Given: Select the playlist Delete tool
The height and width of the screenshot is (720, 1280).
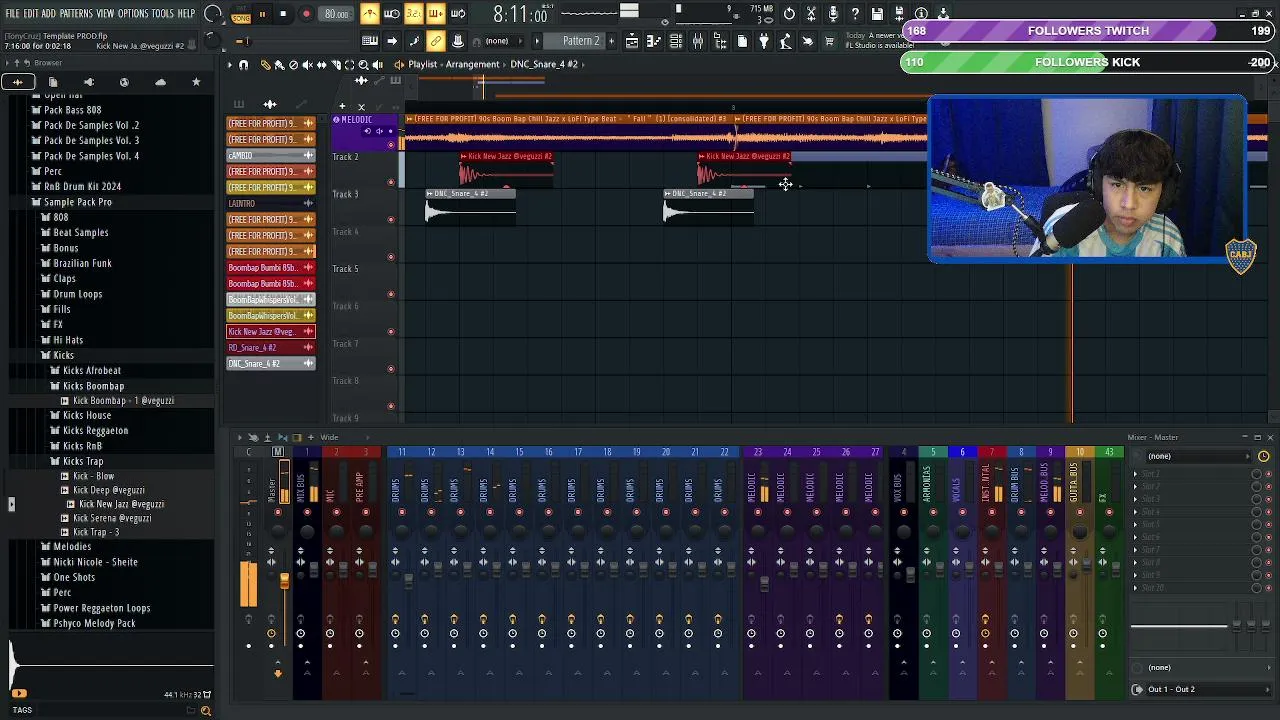Looking at the screenshot, I should (x=293, y=64).
